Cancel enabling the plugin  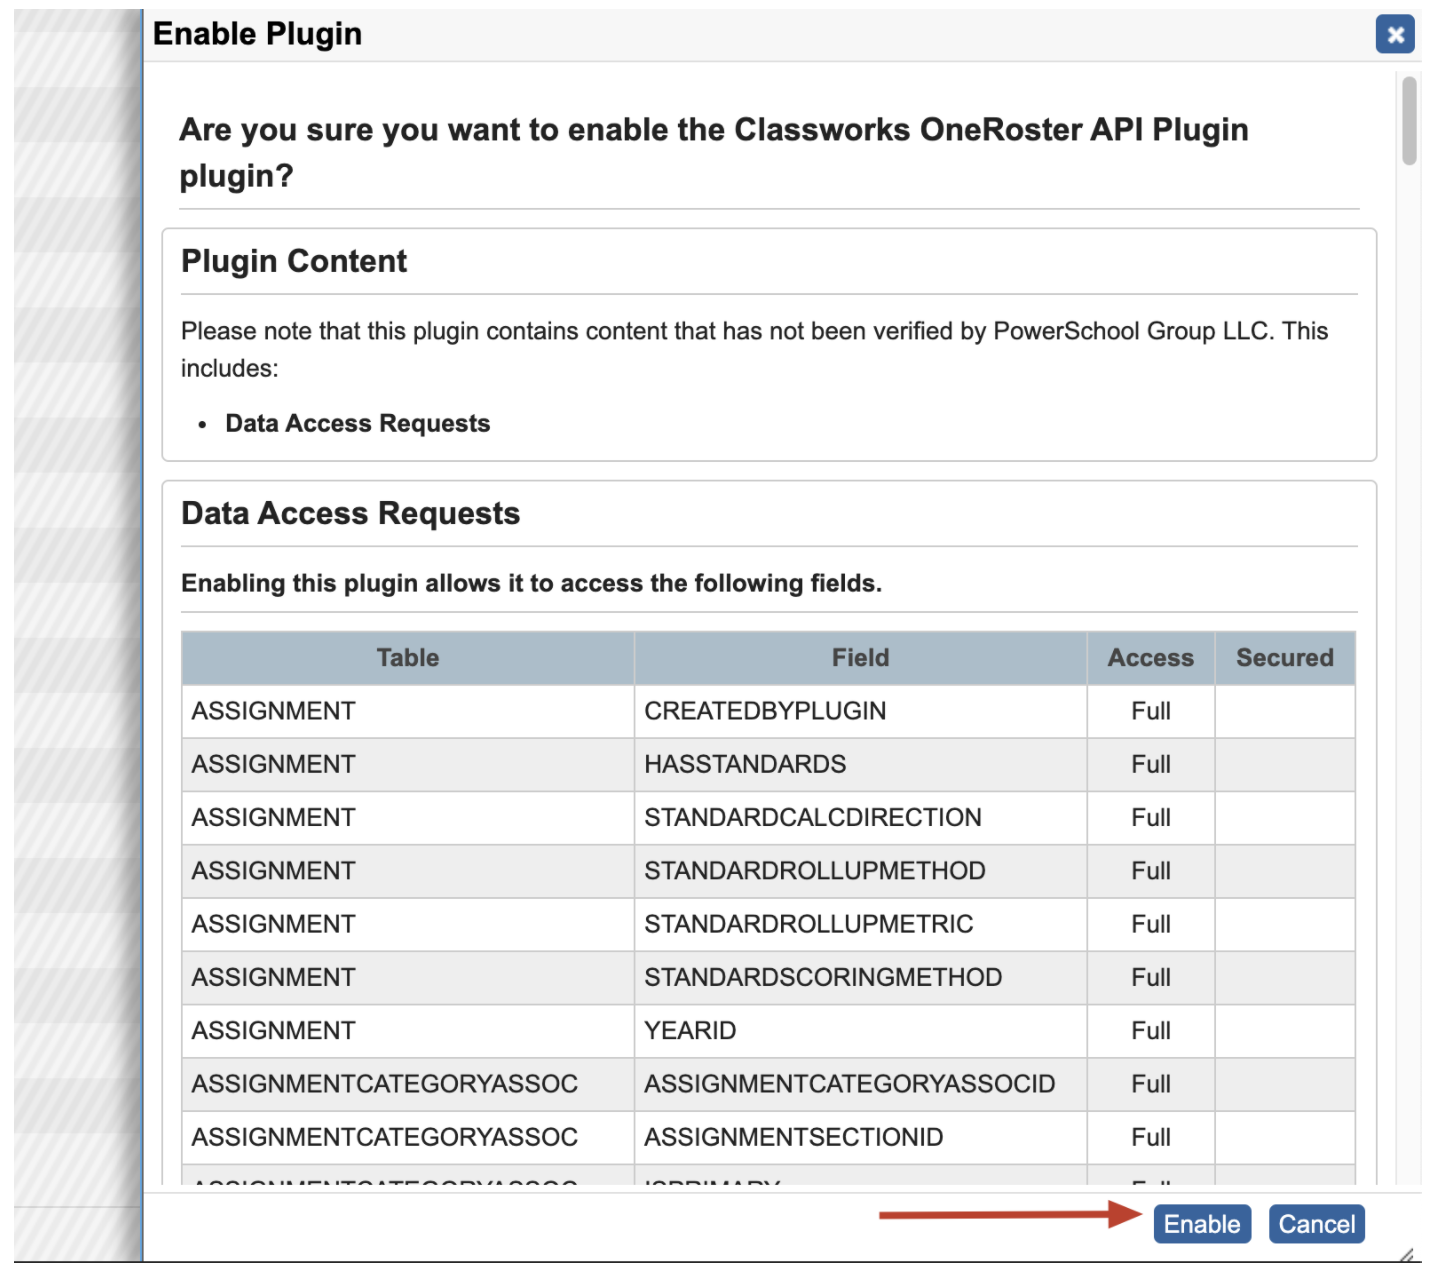click(x=1317, y=1224)
